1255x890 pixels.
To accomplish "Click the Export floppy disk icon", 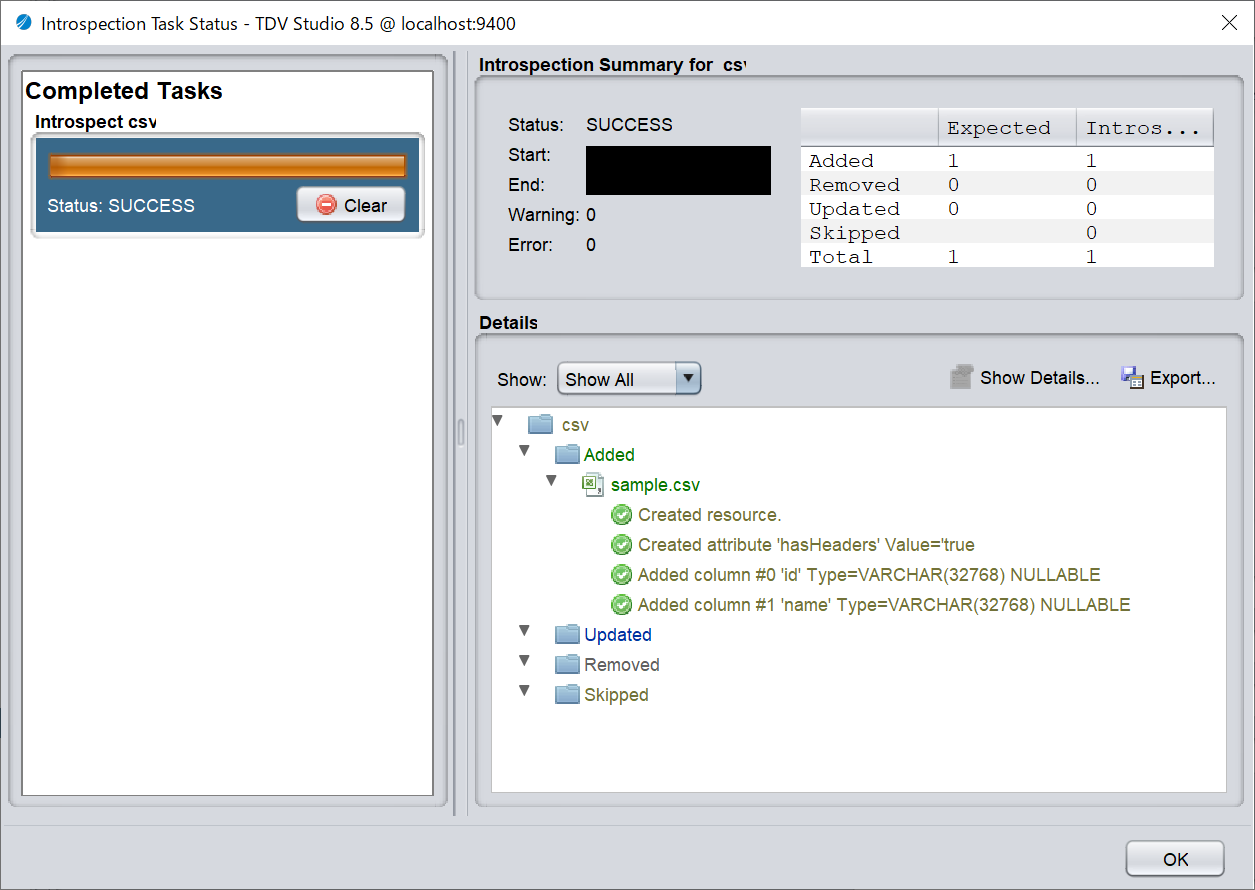I will [x=1132, y=377].
